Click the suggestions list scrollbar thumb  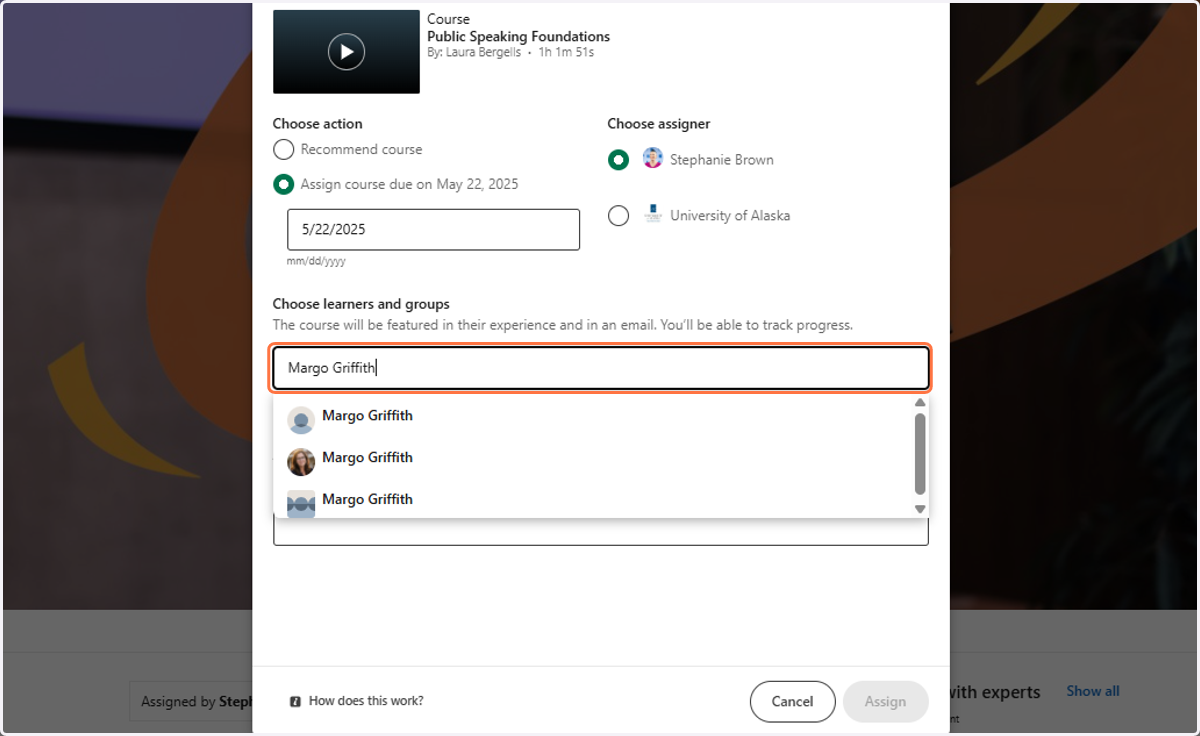(920, 454)
